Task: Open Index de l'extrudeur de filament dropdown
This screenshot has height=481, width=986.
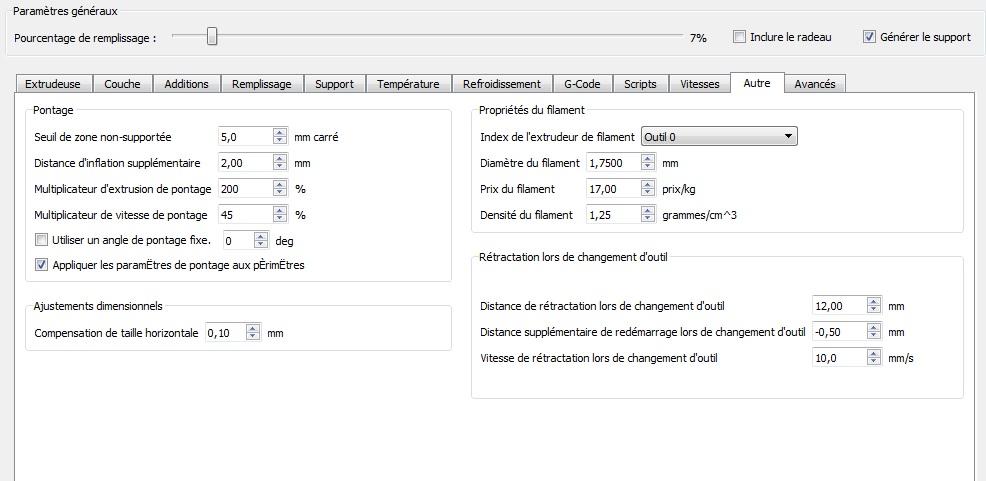Action: click(x=719, y=136)
